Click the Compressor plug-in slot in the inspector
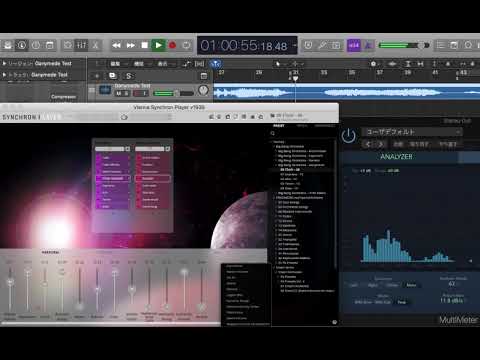 (x=63, y=97)
